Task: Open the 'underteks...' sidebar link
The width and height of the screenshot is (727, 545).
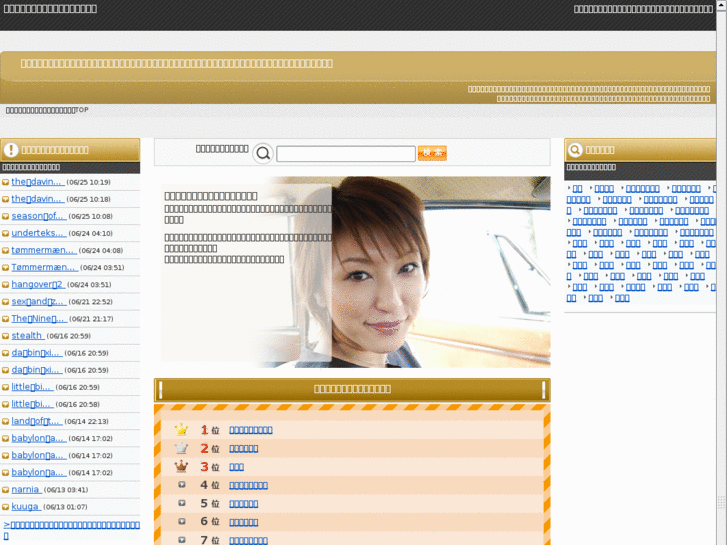Action: pyautogui.click(x=38, y=233)
